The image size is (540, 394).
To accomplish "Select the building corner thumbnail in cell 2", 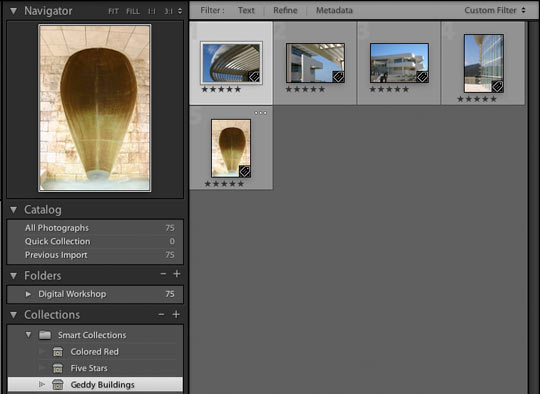I will click(x=315, y=63).
